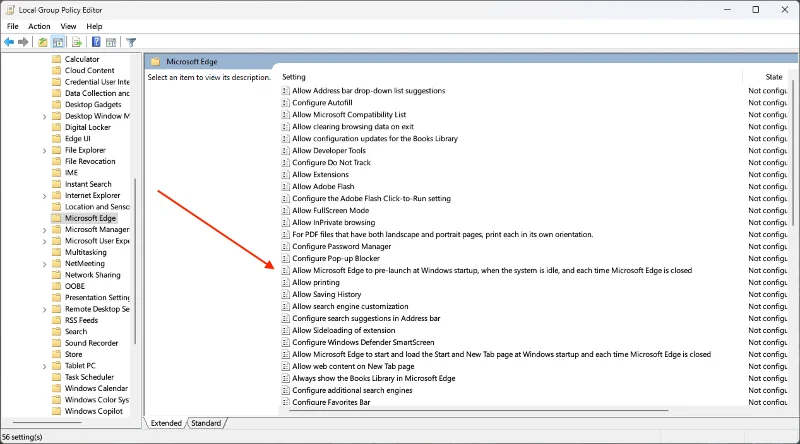Viewport: 800px width, 444px height.
Task: Select 'Configure additional search engines' setting
Action: point(352,390)
